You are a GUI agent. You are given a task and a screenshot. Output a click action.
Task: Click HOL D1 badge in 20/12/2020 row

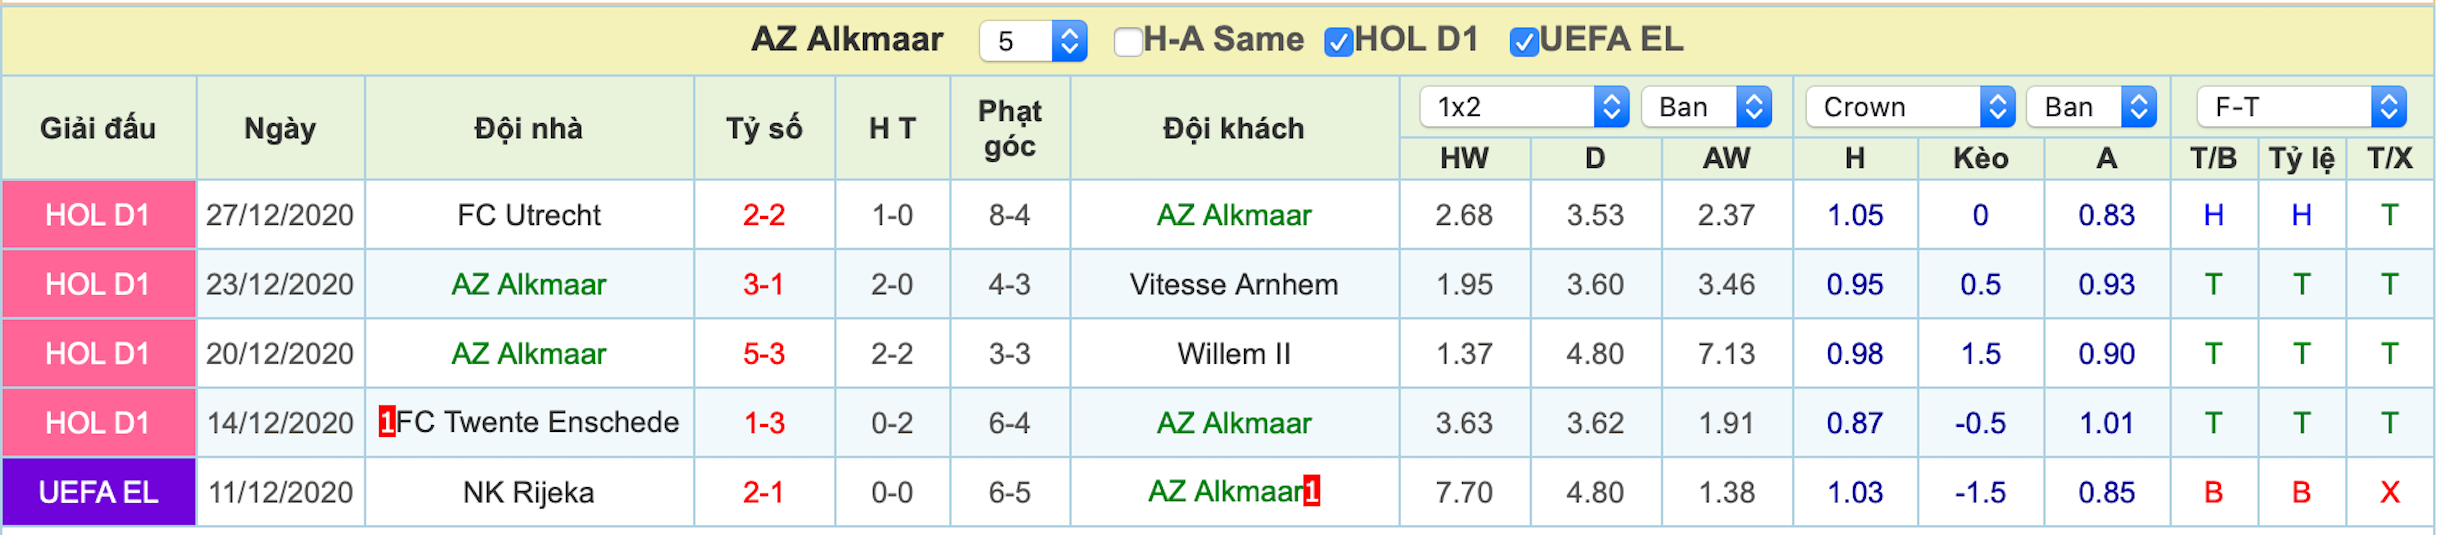pos(98,353)
